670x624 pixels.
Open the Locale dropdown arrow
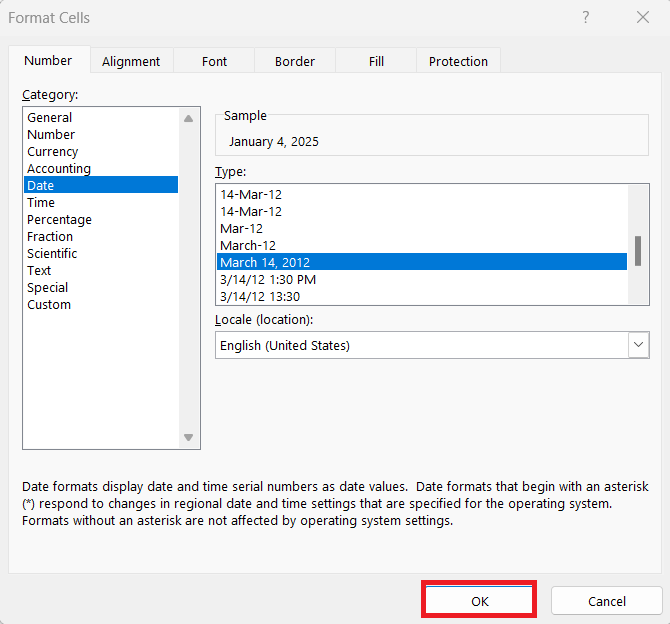638,345
